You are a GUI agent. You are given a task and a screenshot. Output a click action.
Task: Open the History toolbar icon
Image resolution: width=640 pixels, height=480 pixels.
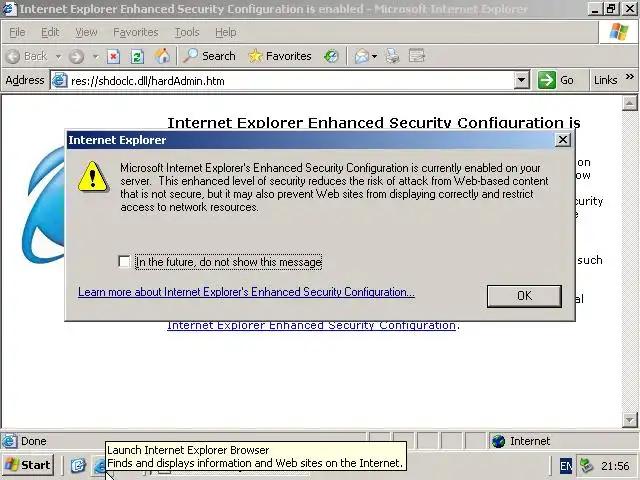click(331, 56)
